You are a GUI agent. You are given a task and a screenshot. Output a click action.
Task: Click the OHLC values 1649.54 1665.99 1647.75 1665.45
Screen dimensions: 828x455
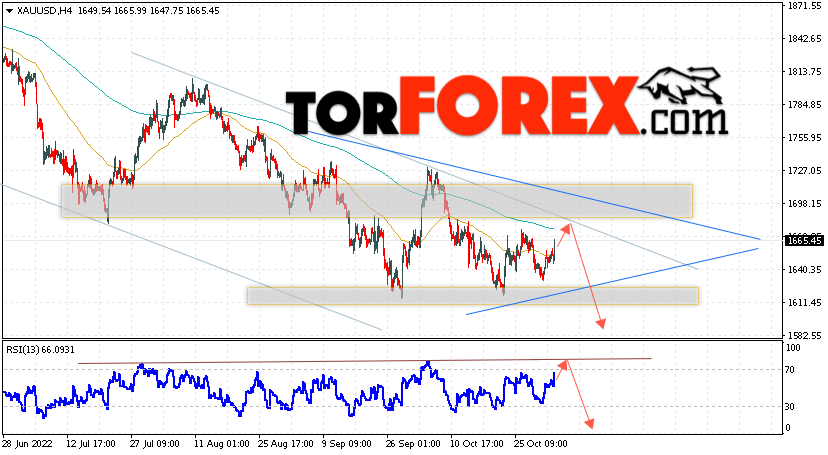(x=148, y=11)
